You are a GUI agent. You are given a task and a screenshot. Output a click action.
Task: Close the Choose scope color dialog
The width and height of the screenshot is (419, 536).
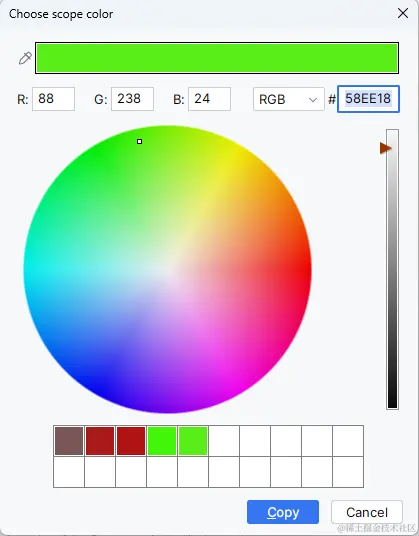coord(403,13)
